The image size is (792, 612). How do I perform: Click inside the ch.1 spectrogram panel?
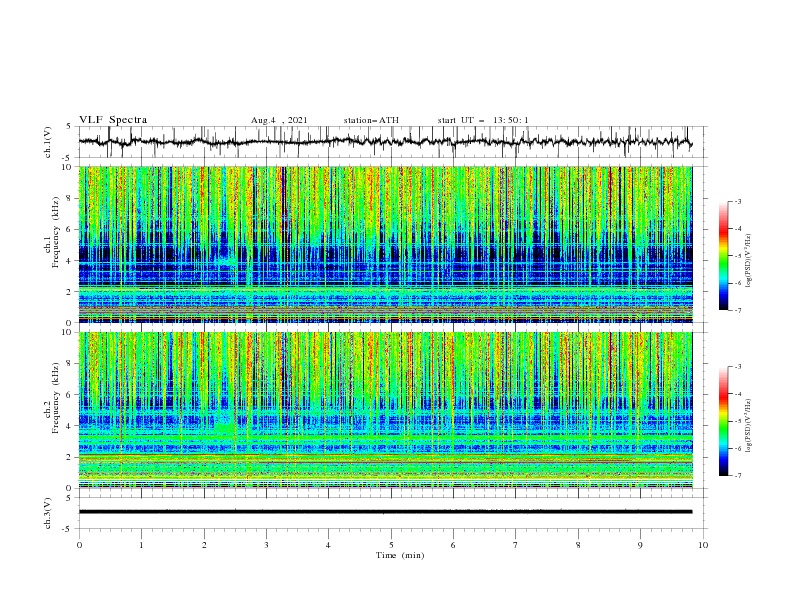click(x=385, y=244)
